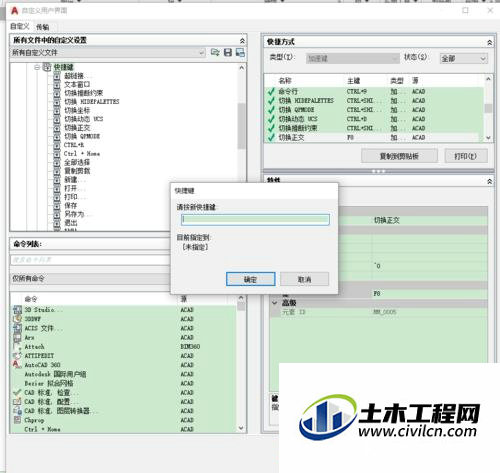Select the AutoCAD 360 command icon

[x=17, y=365]
